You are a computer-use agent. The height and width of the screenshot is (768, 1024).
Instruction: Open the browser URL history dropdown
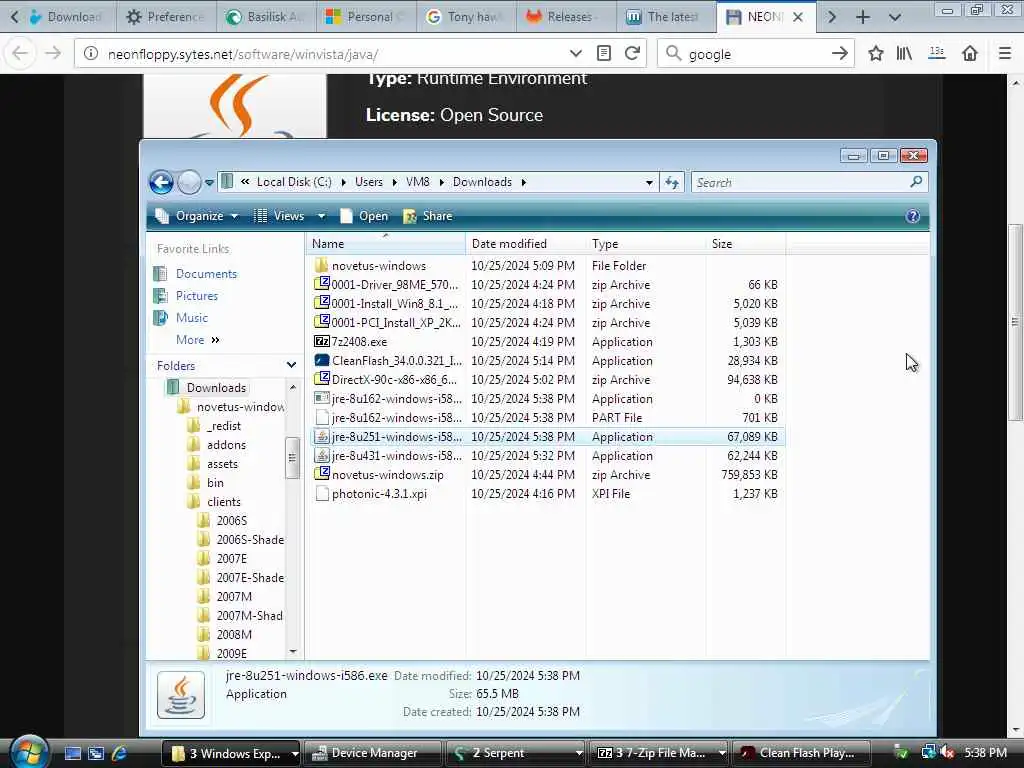575,54
